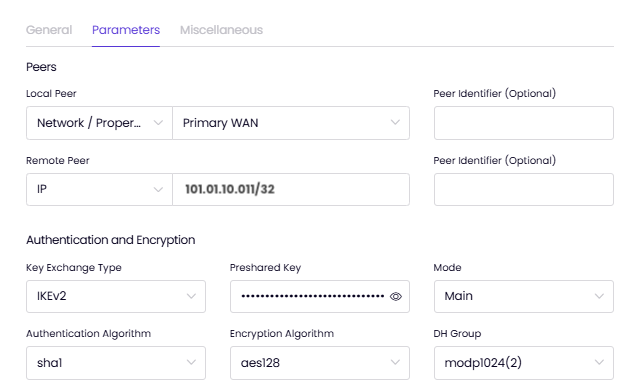Click inside the Preshared Key field
Image resolution: width=637 pixels, height=392 pixels.
pyautogui.click(x=312, y=296)
